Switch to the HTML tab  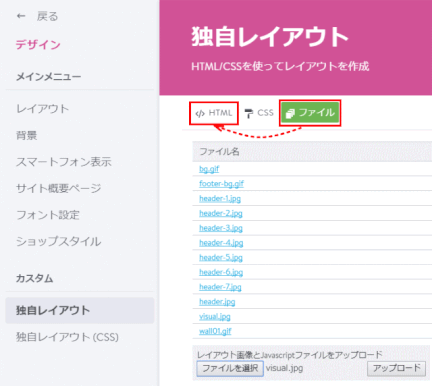[x=214, y=113]
